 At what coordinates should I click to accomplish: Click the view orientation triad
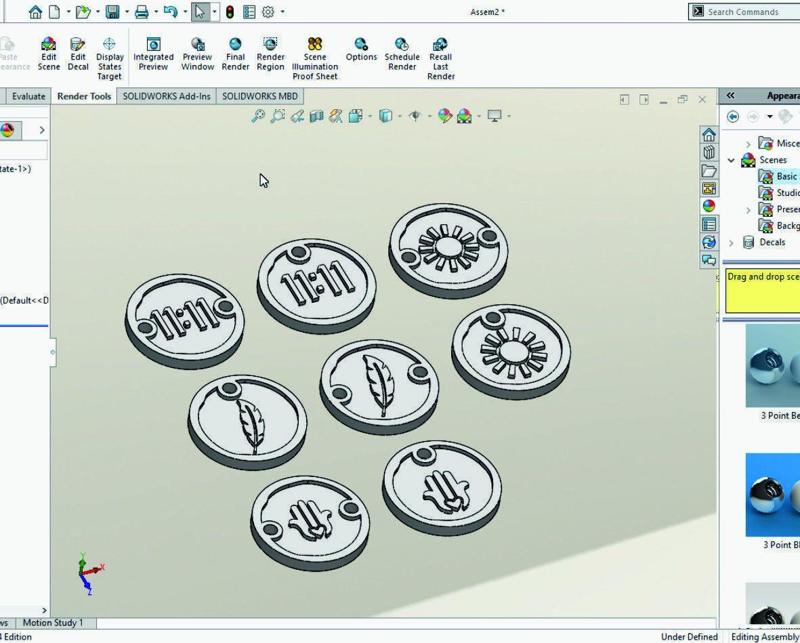tap(90, 574)
